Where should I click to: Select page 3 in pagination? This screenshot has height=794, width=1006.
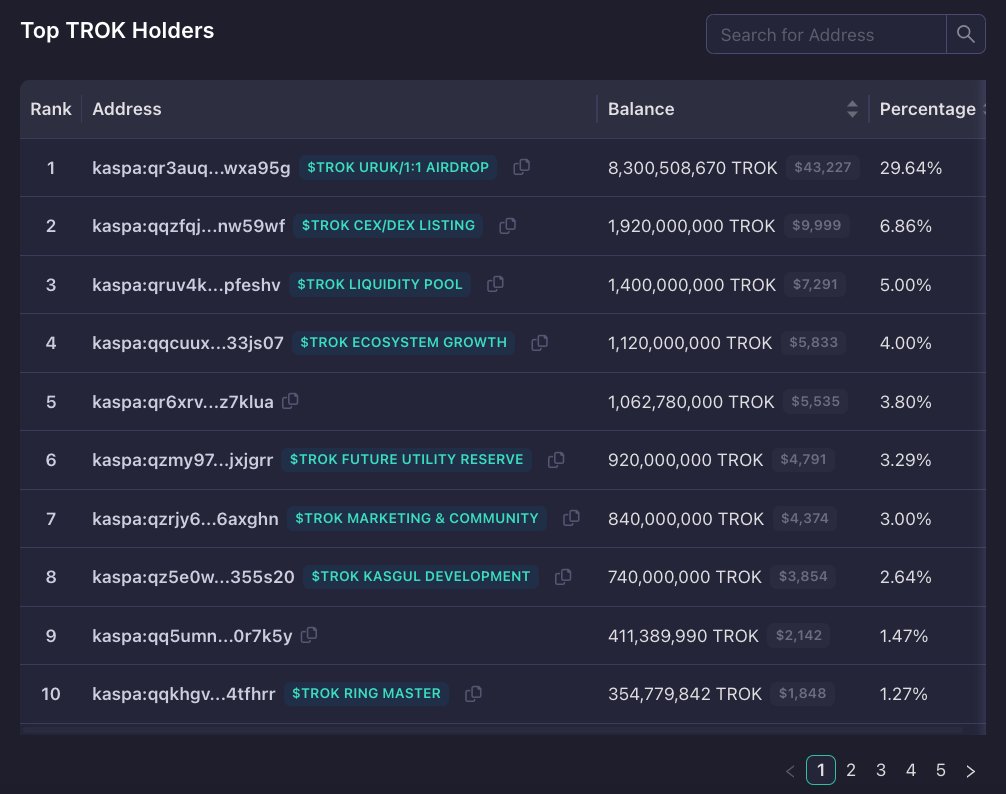(881, 770)
